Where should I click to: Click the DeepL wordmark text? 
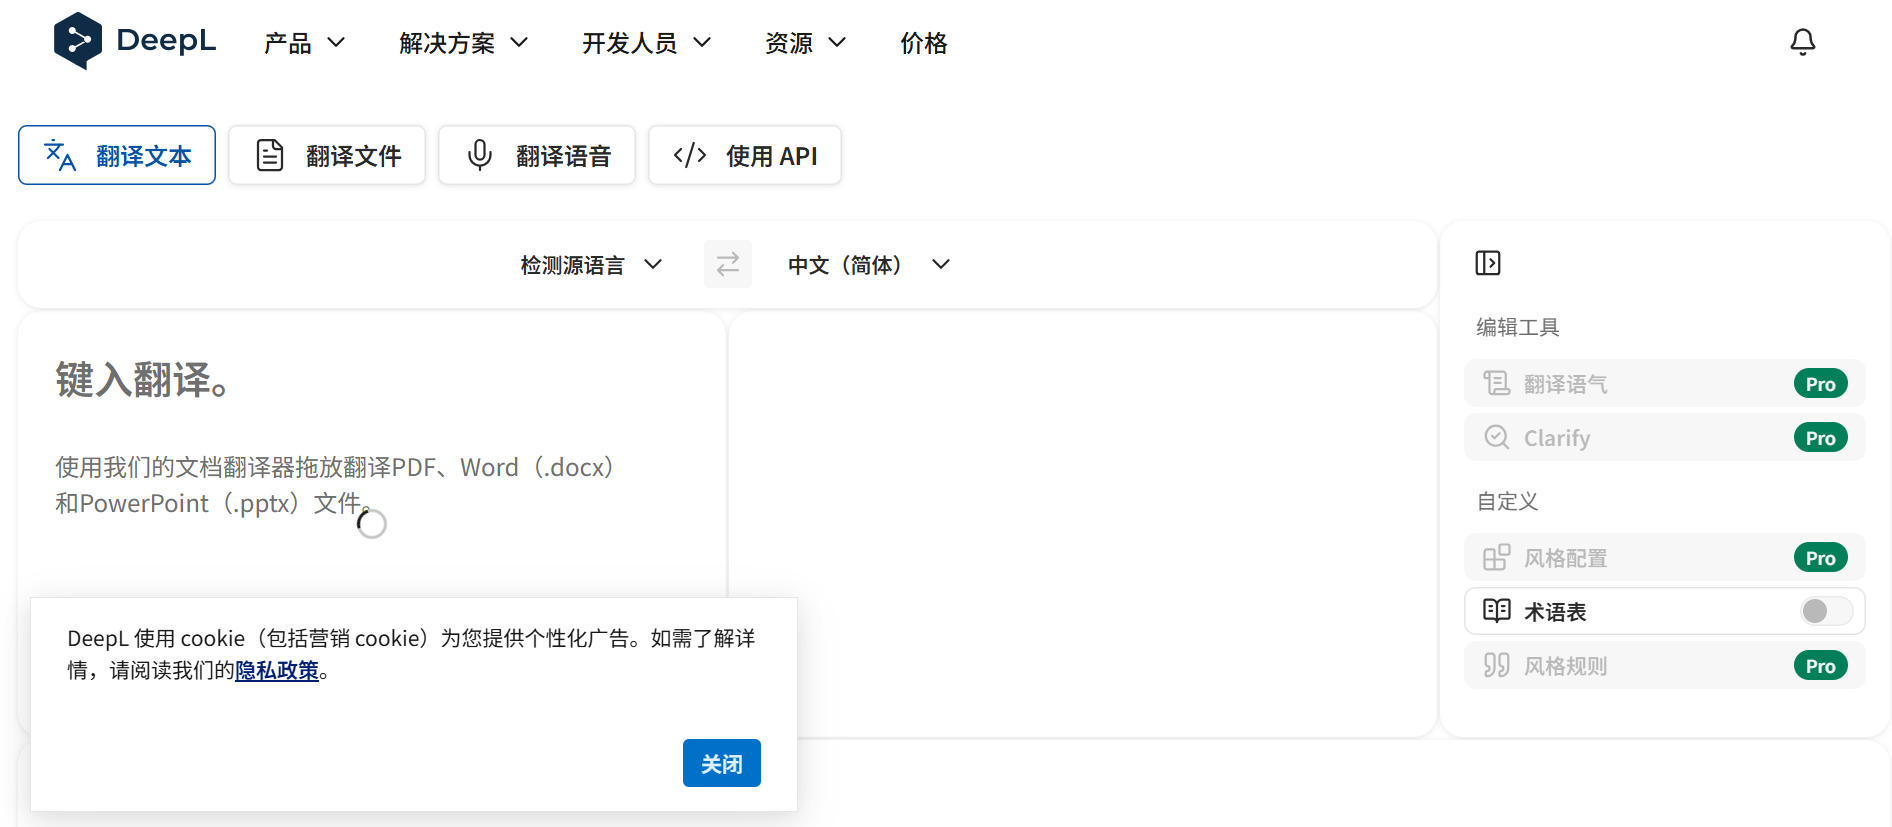tap(166, 40)
